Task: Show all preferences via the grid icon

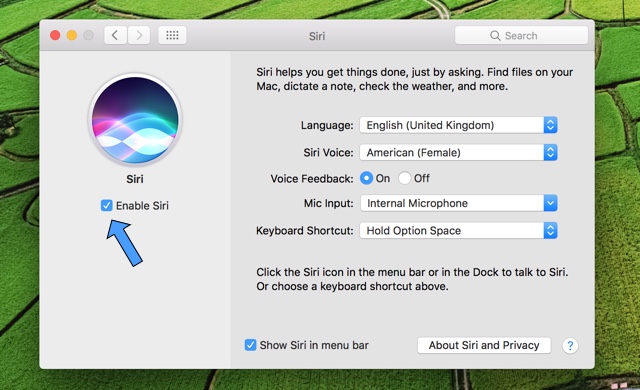Action: [172, 35]
